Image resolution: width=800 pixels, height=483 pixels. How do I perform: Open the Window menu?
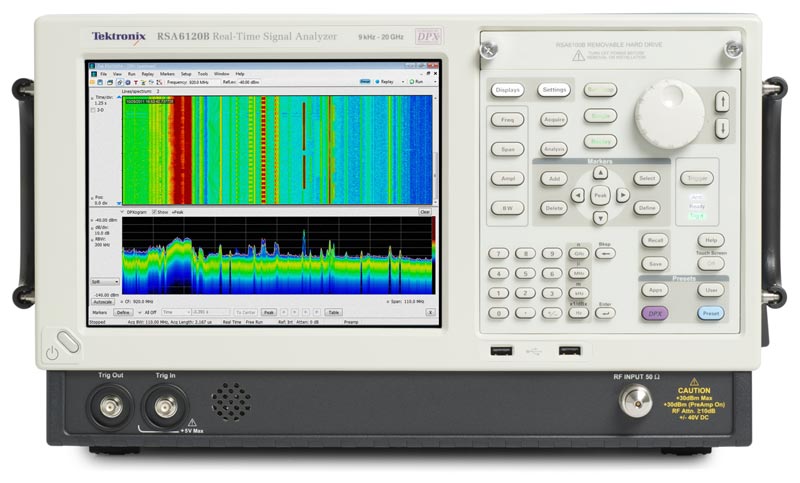(x=221, y=74)
